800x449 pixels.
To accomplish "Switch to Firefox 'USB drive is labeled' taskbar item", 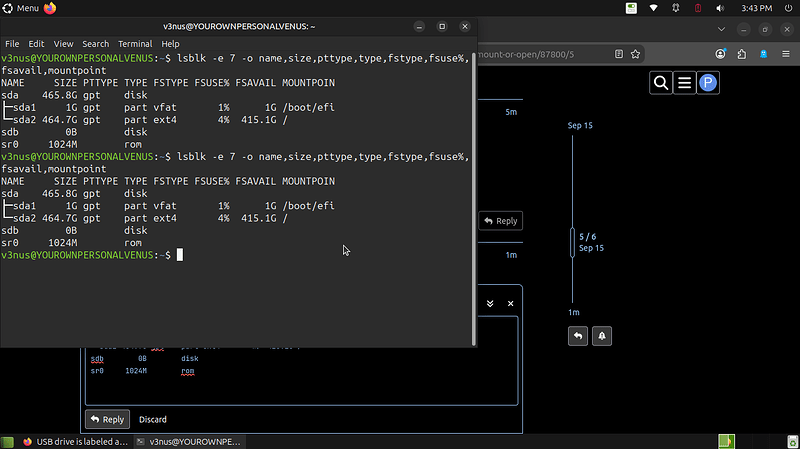I will (x=76, y=442).
